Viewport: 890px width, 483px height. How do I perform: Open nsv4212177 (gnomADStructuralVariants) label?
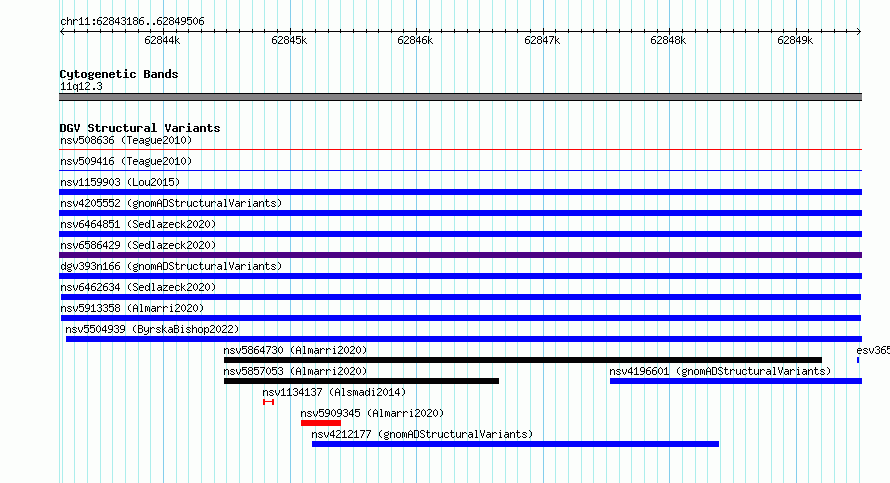[x=422, y=434]
